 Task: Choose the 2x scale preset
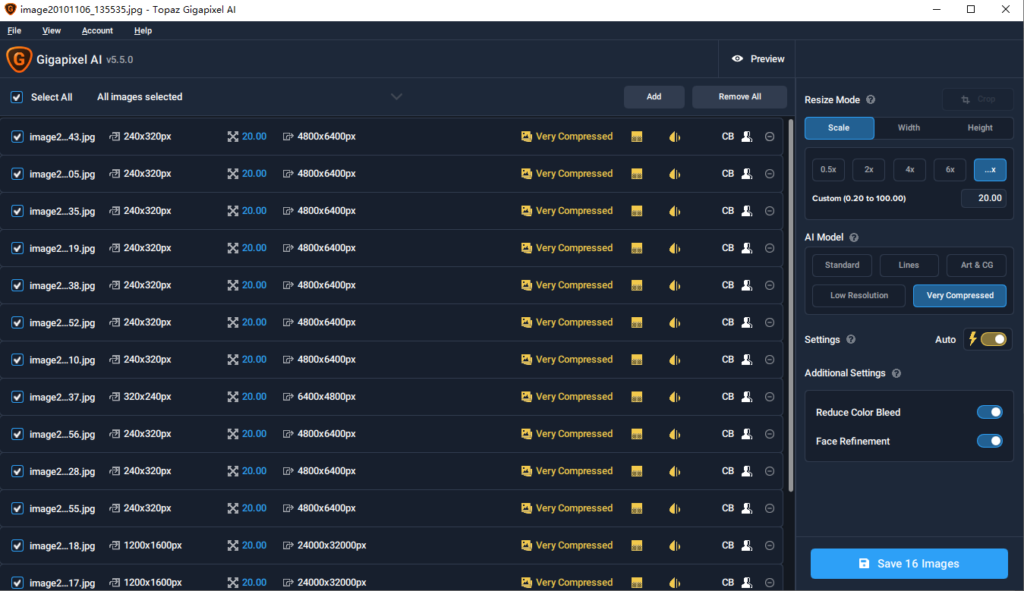coord(869,170)
